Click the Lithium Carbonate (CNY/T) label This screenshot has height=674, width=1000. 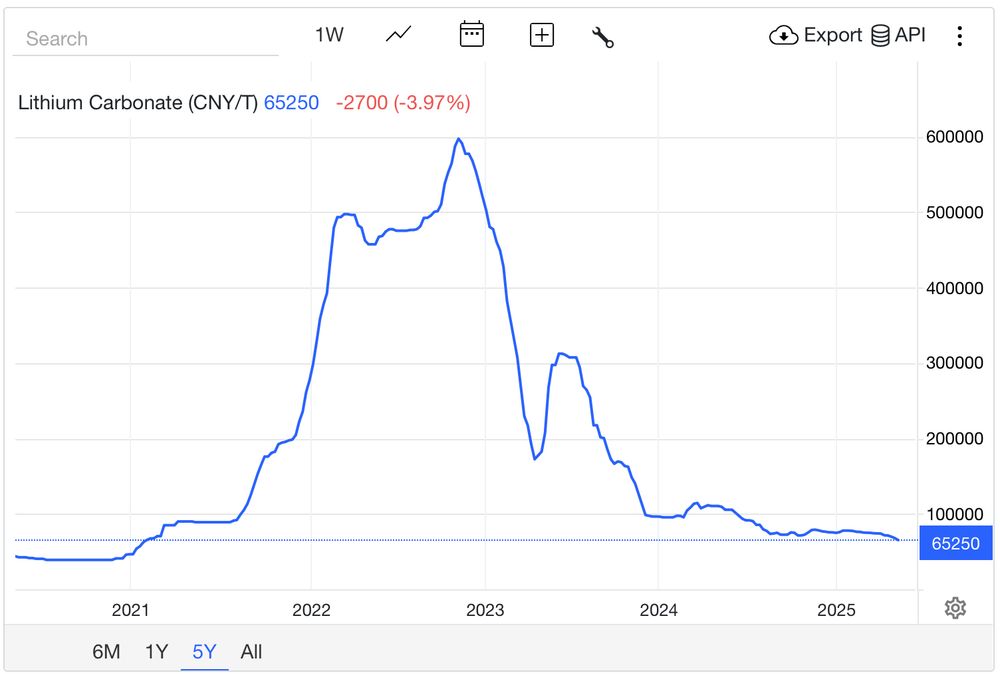(x=138, y=103)
